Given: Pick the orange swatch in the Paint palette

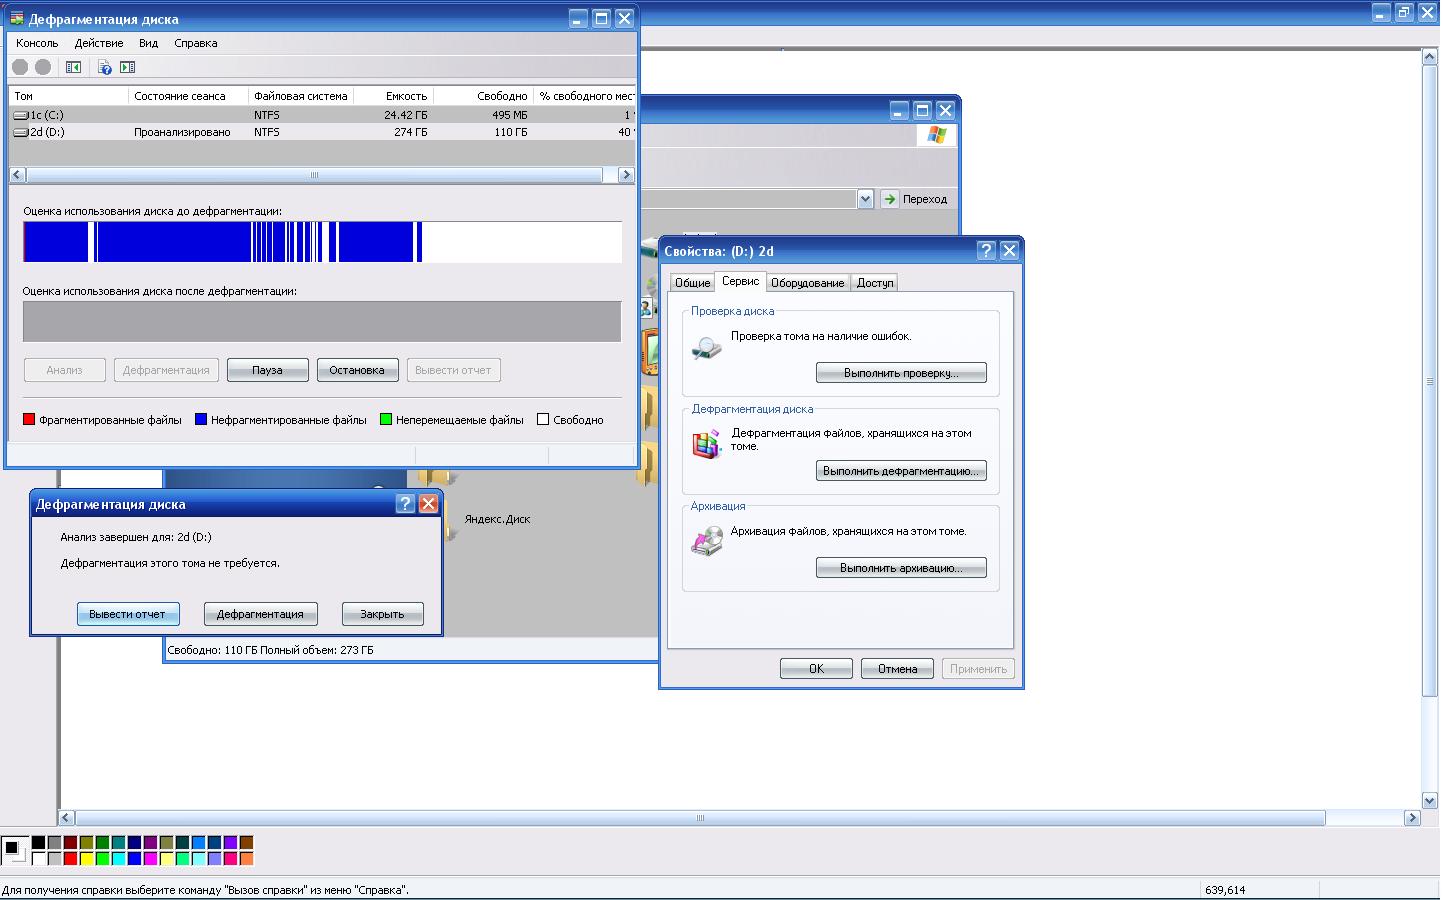Looking at the screenshot, I should (246, 859).
